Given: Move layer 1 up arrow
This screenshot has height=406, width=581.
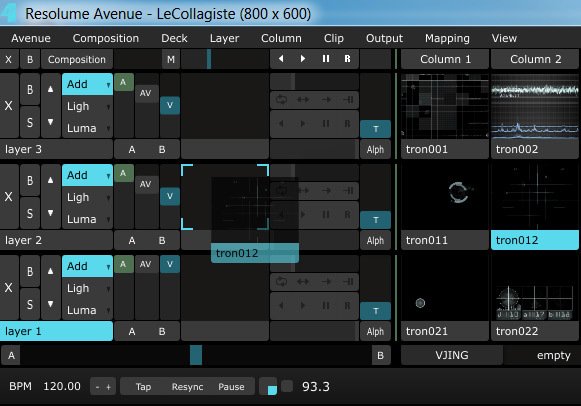Looking at the screenshot, I should [50, 271].
